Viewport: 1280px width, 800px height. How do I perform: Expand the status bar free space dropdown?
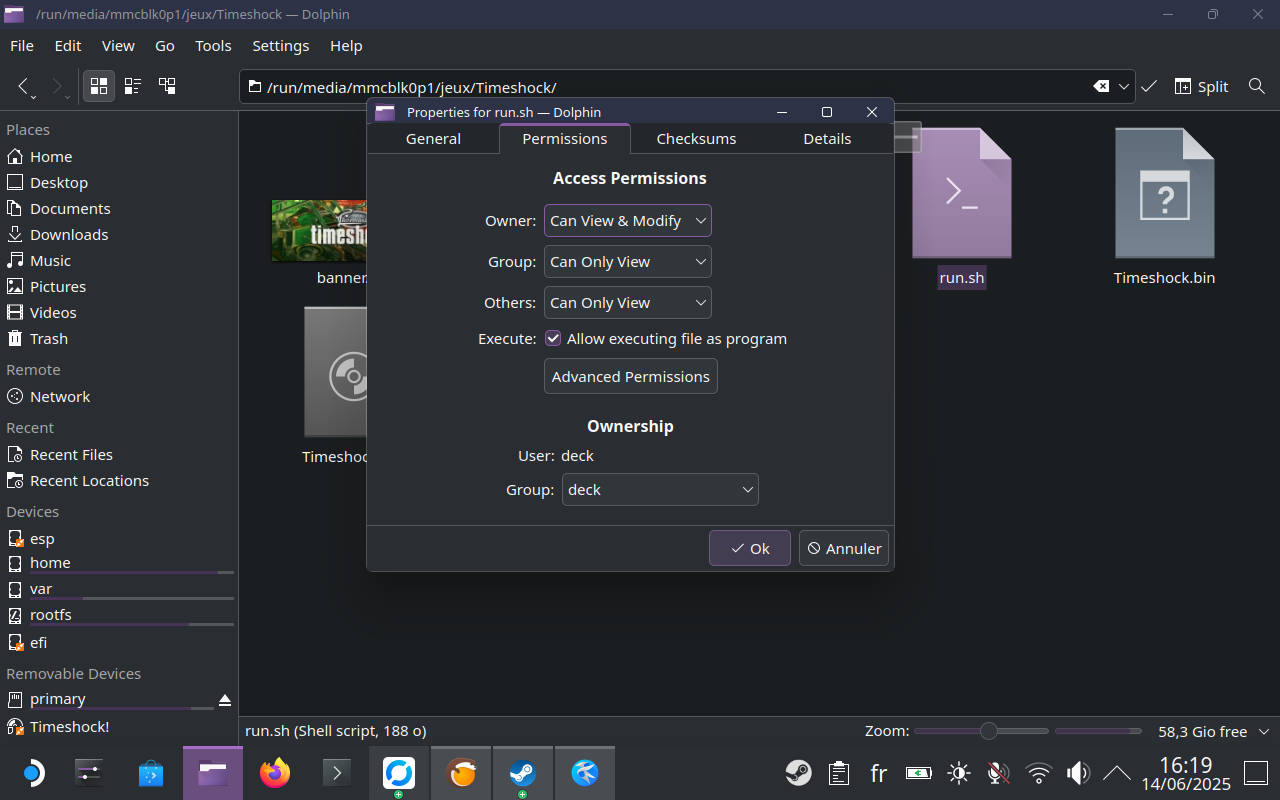pos(1264,731)
